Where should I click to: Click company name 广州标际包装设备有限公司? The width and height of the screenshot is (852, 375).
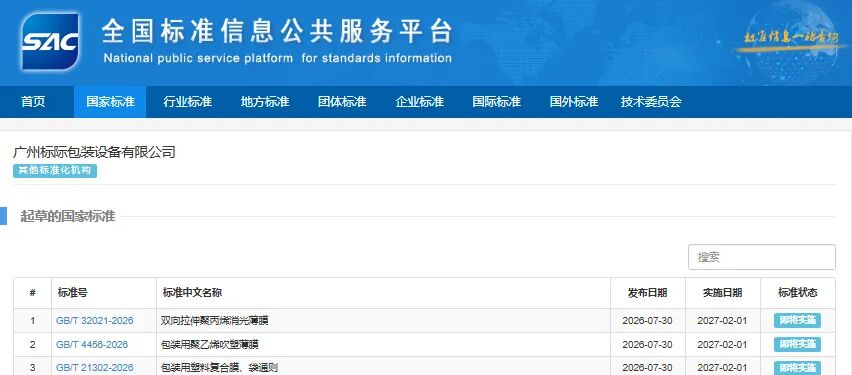94,152
